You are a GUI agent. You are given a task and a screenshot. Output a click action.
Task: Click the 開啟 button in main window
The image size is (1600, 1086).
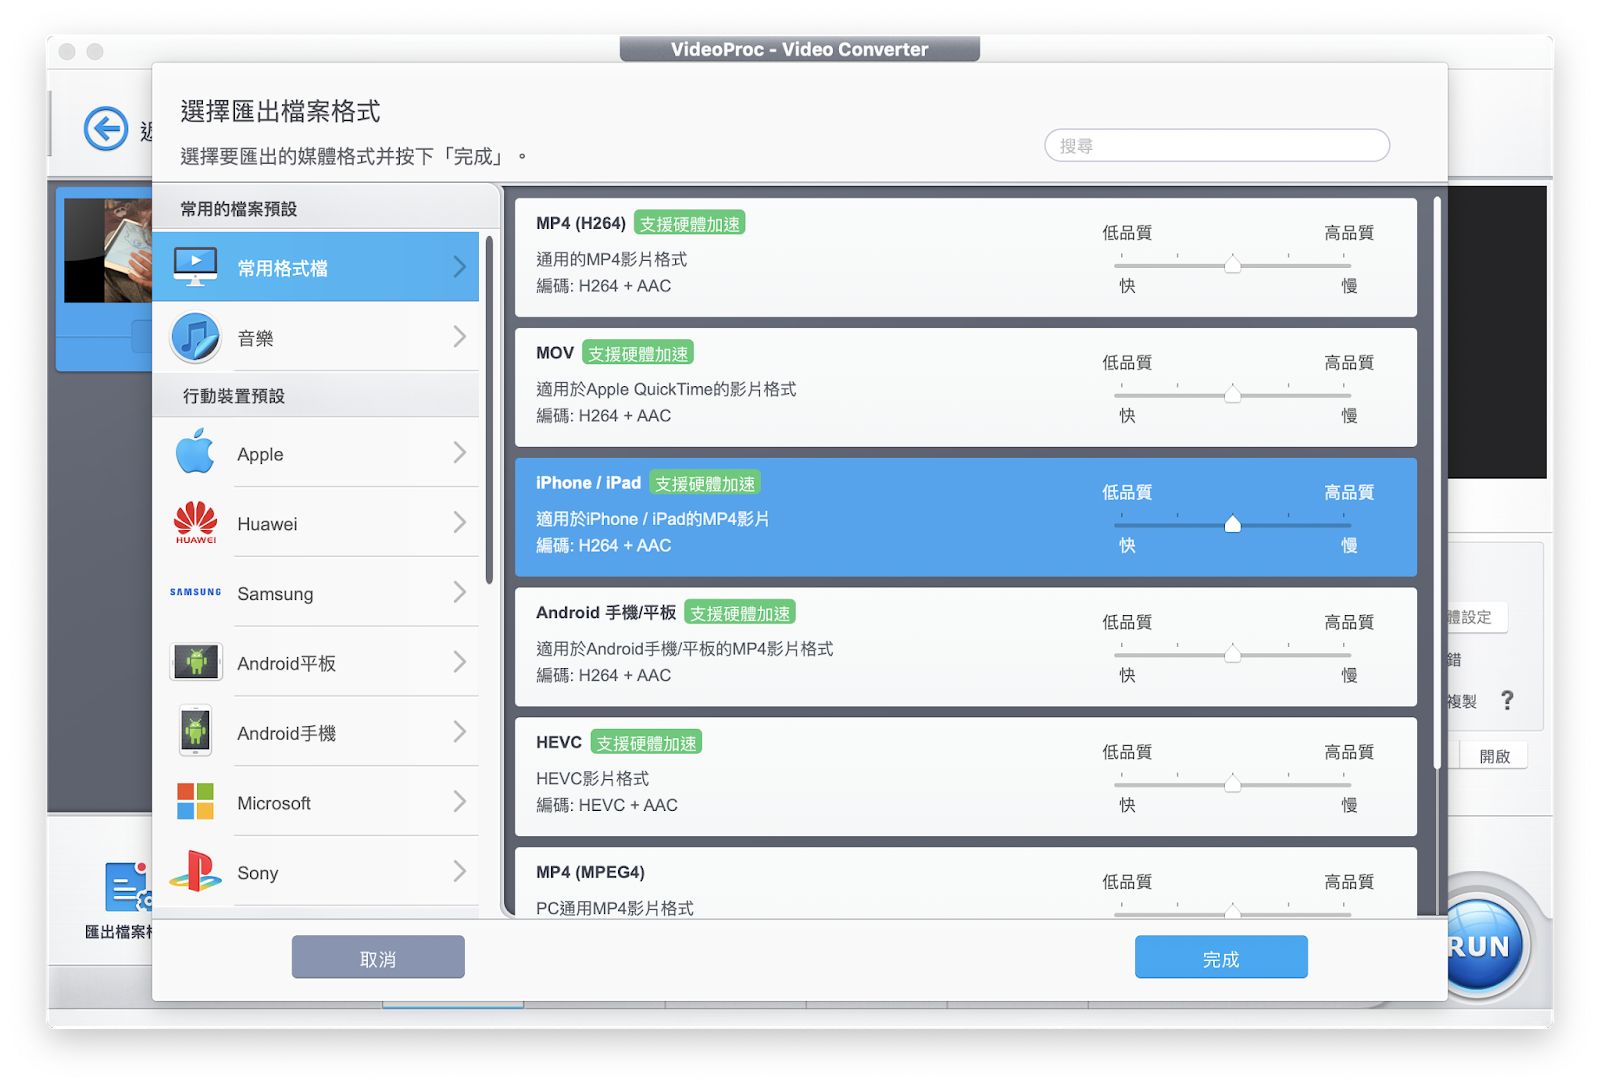click(1494, 756)
